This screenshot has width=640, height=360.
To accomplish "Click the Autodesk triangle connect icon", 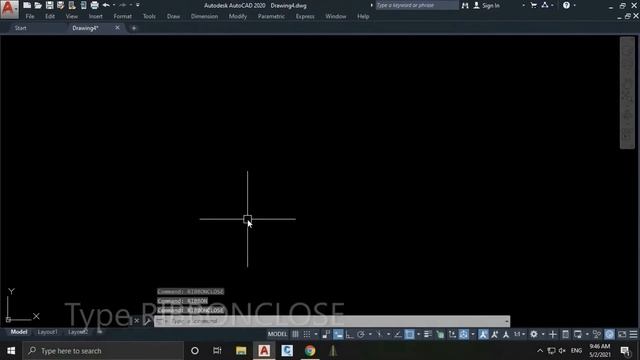I will pos(545,5).
